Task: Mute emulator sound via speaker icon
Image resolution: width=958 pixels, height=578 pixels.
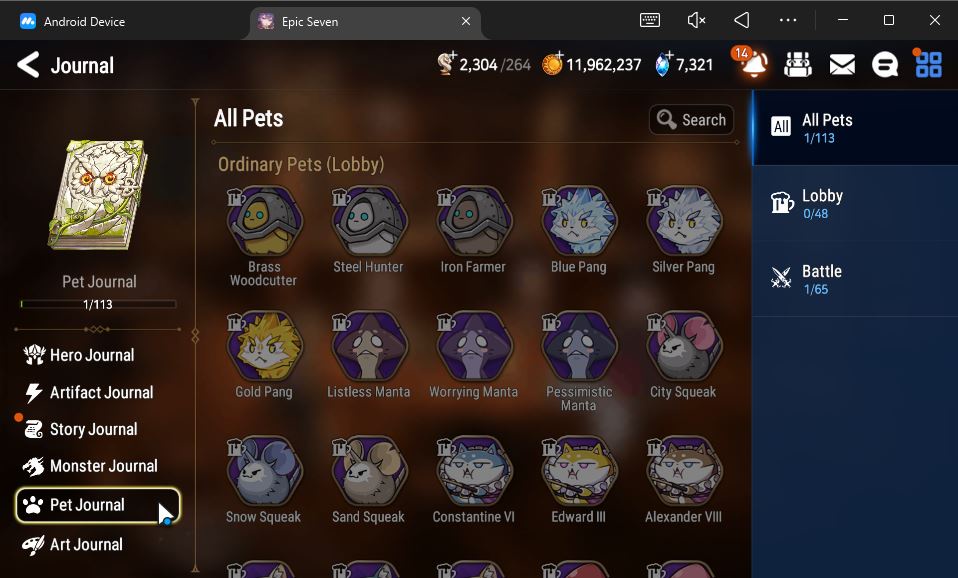Action: [696, 21]
